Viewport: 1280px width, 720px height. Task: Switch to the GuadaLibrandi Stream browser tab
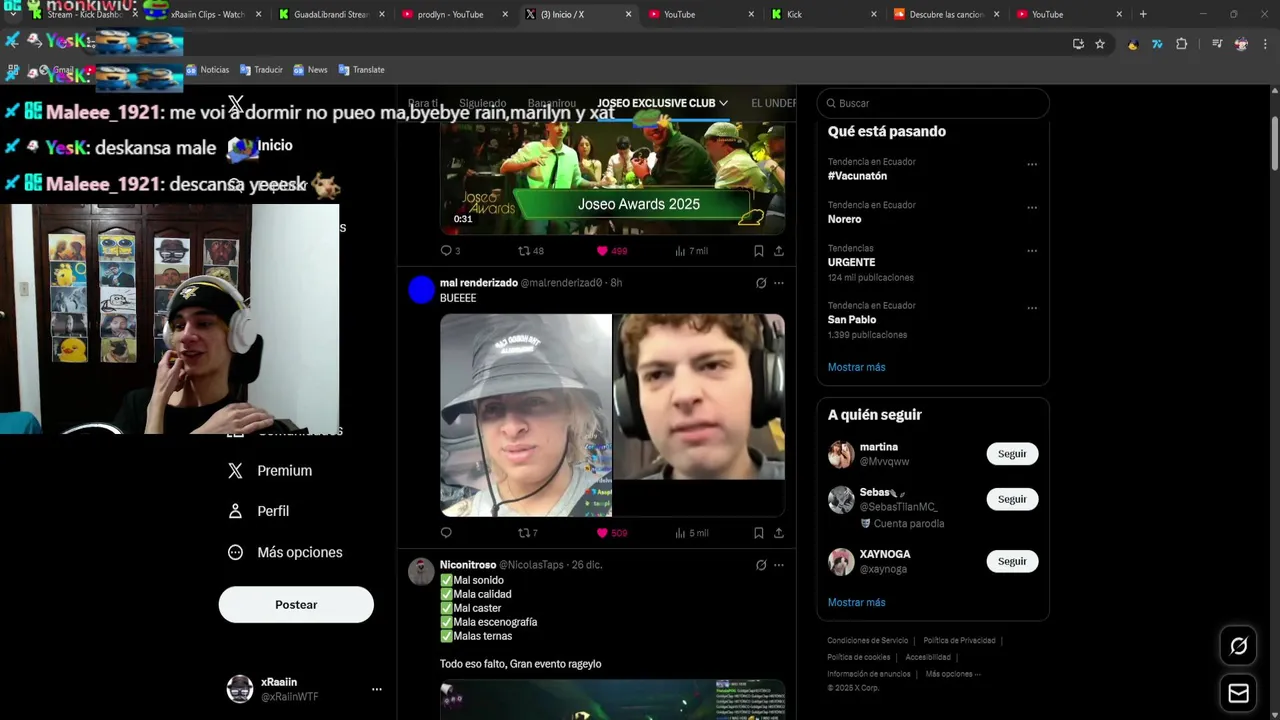(330, 14)
